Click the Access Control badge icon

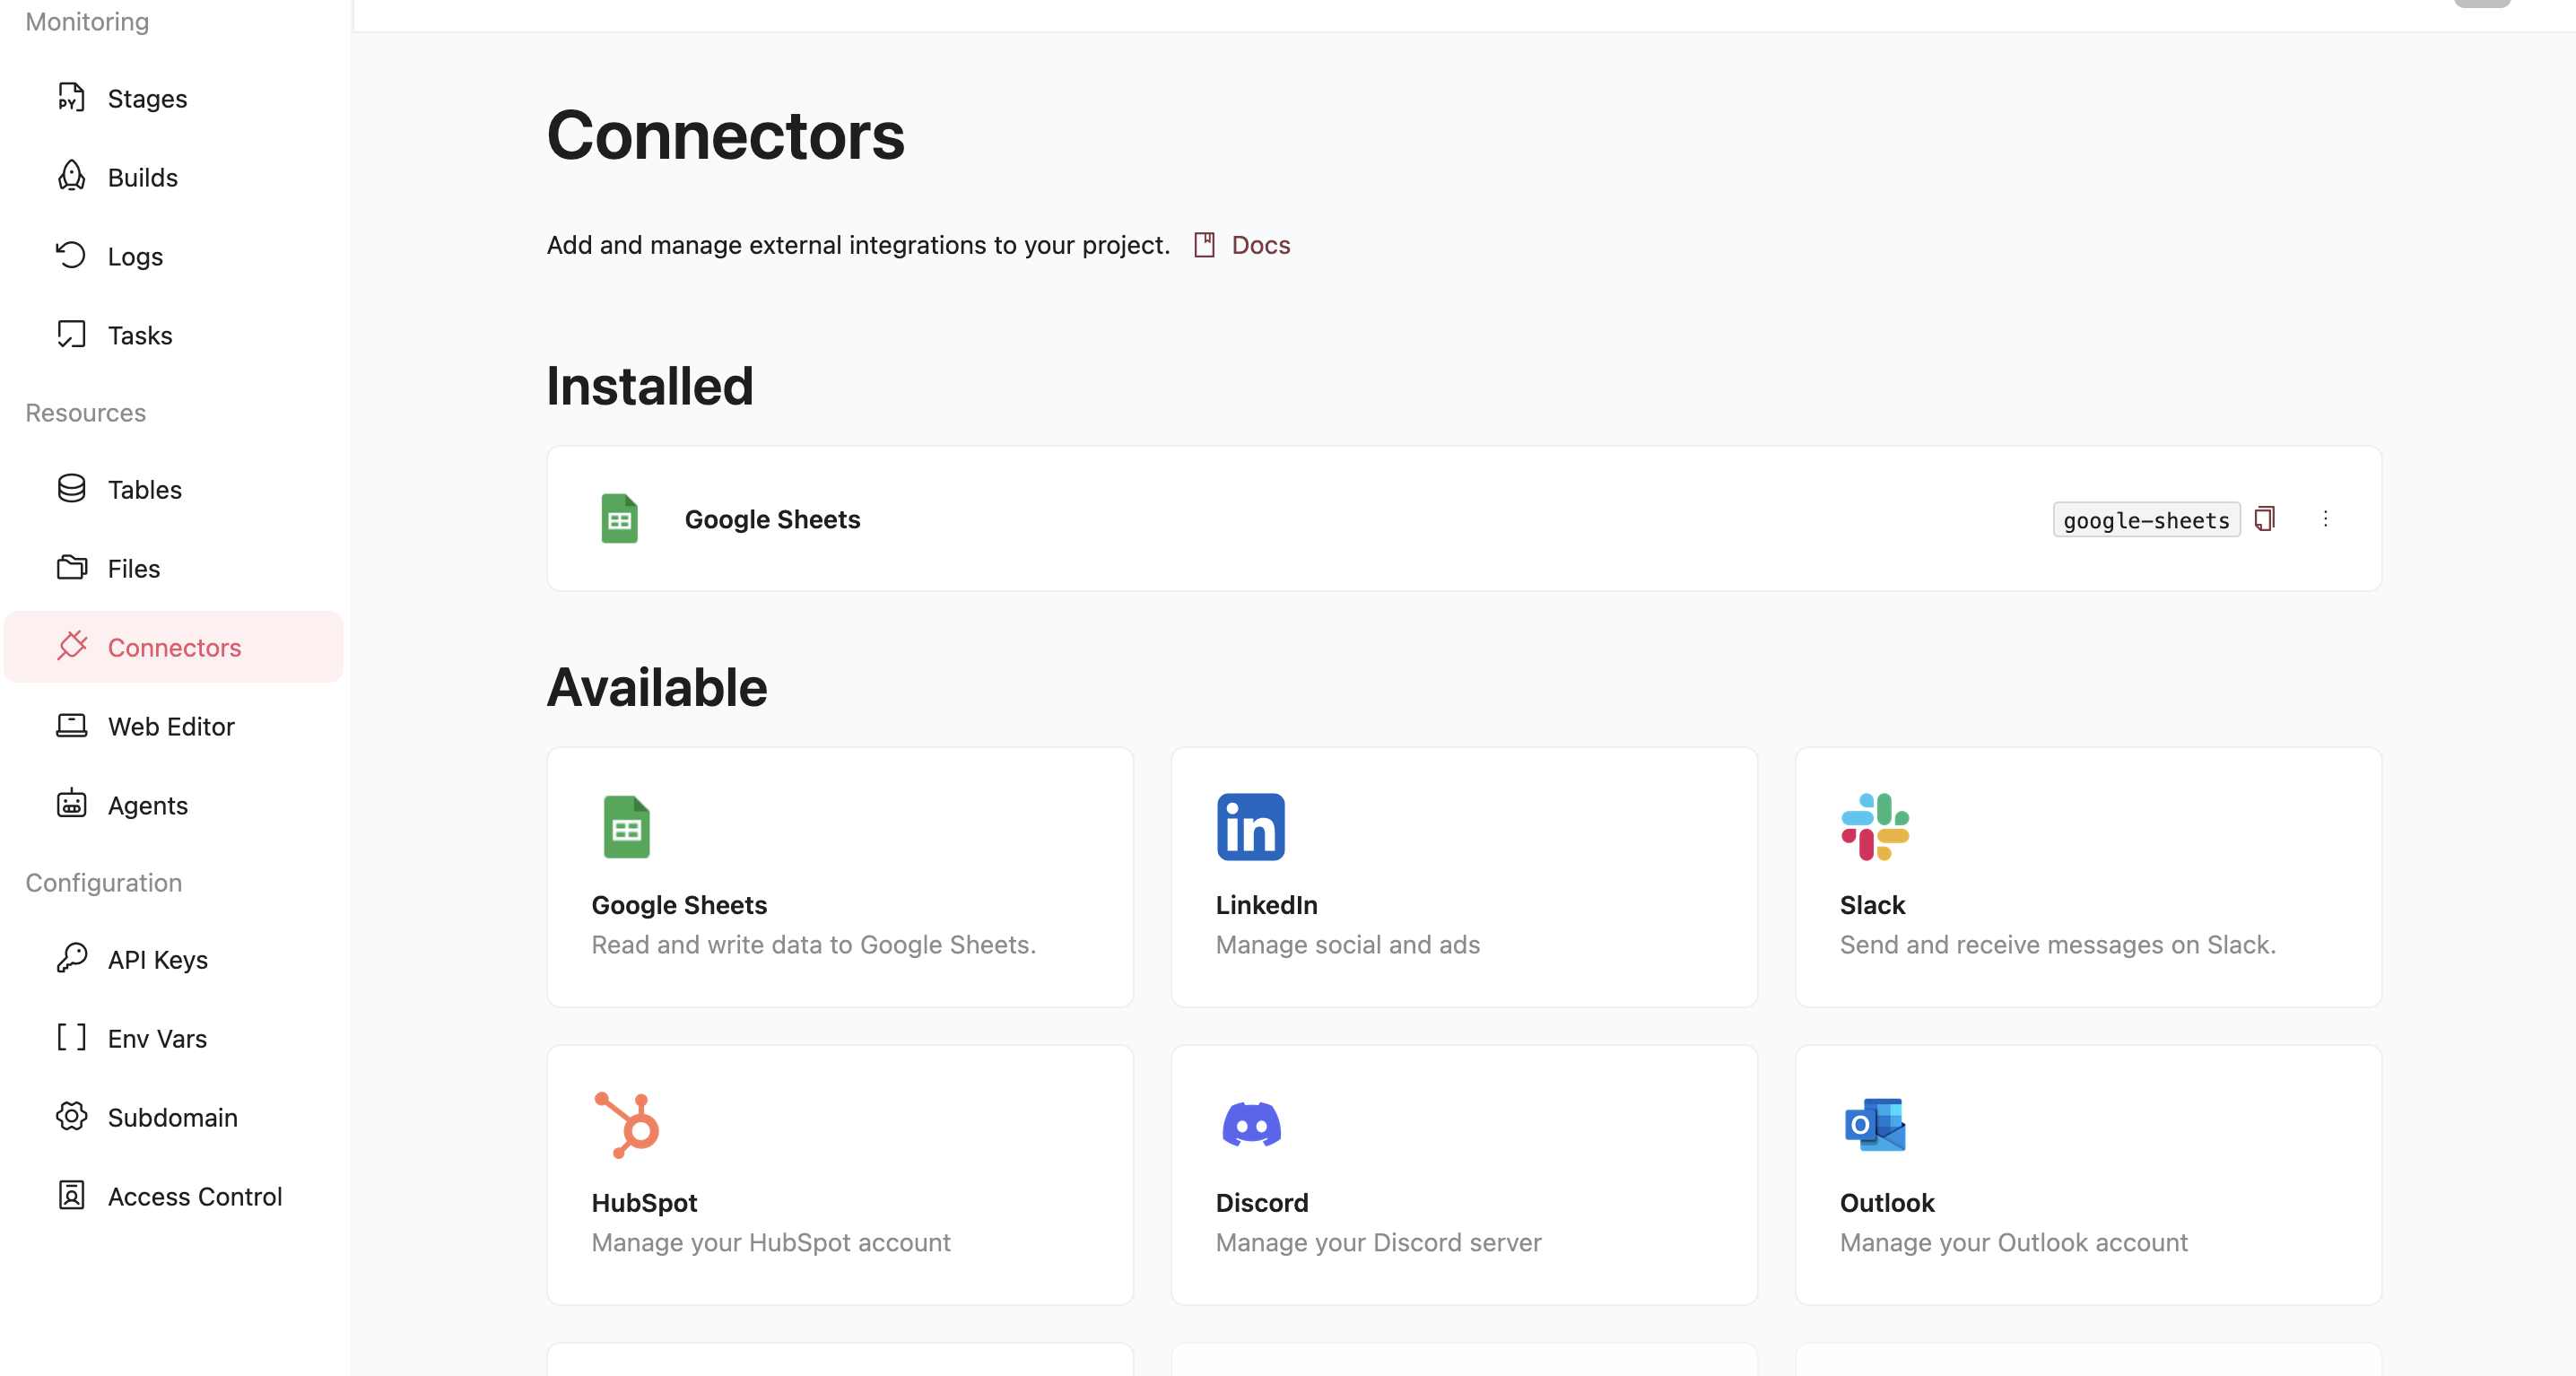[x=71, y=1195]
